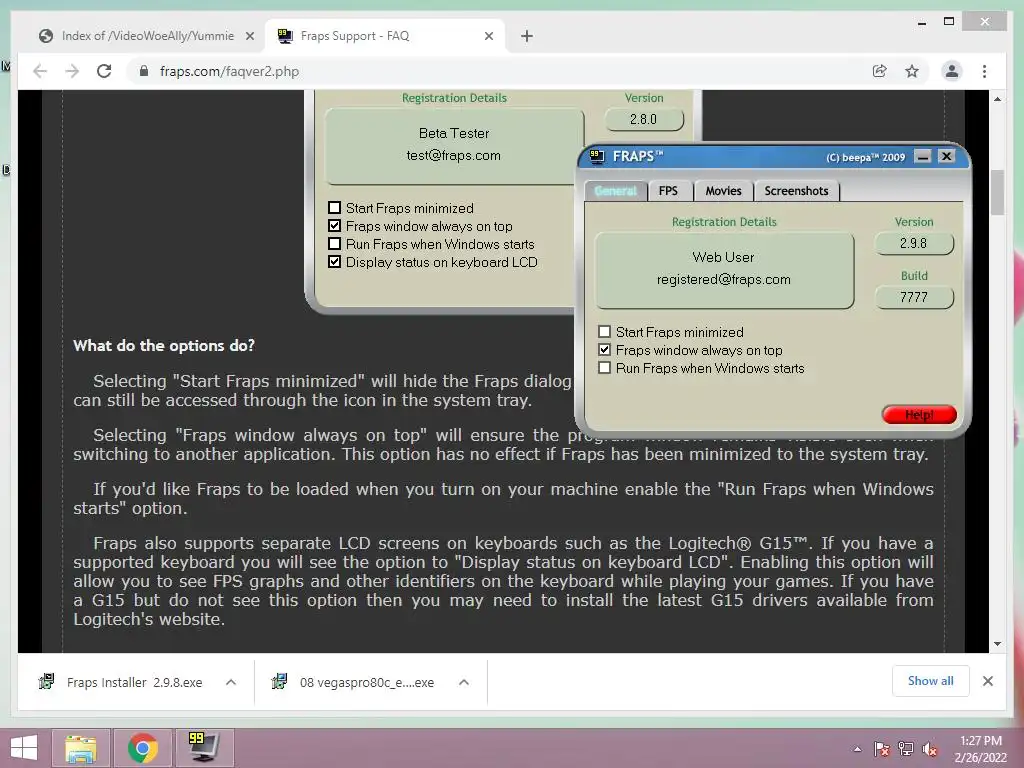Click test@fraps.com in the webpage image
Viewport: 1024px width, 768px height.
pyautogui.click(x=453, y=155)
